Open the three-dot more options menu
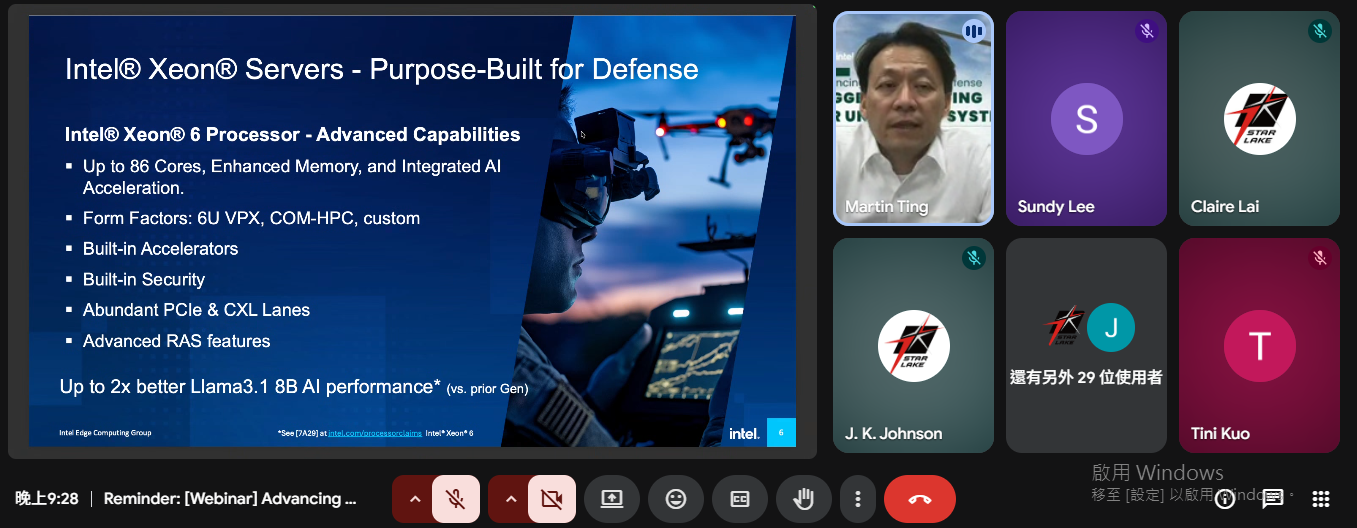The height and width of the screenshot is (528, 1357). point(857,499)
